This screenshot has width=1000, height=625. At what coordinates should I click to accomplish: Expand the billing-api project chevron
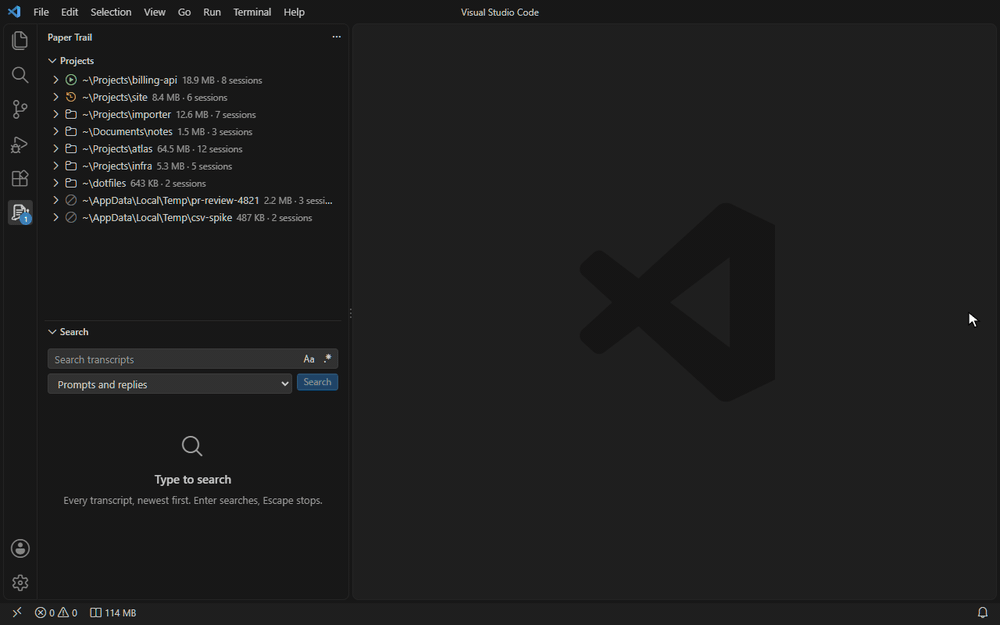pyautogui.click(x=55, y=80)
